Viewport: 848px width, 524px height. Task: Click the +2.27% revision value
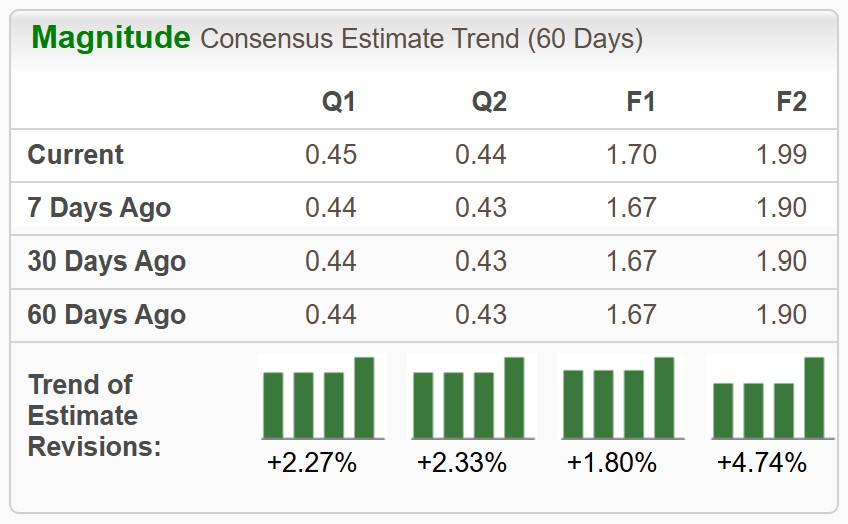(312, 463)
